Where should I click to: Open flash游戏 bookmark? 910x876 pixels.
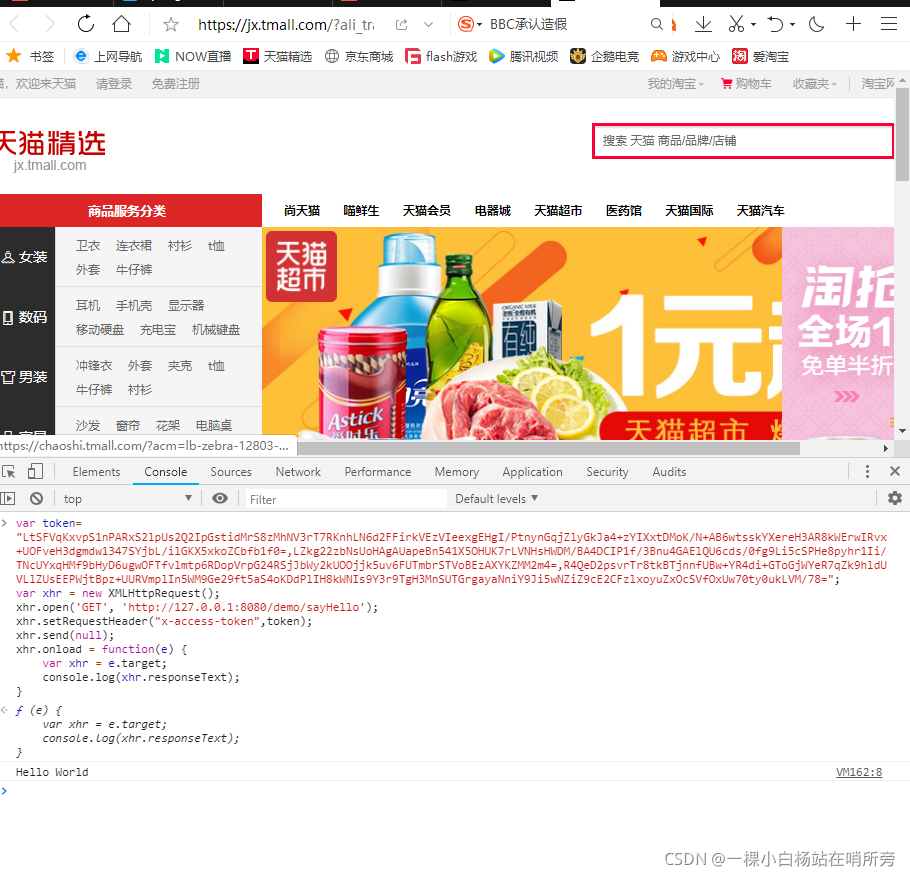click(x=441, y=56)
